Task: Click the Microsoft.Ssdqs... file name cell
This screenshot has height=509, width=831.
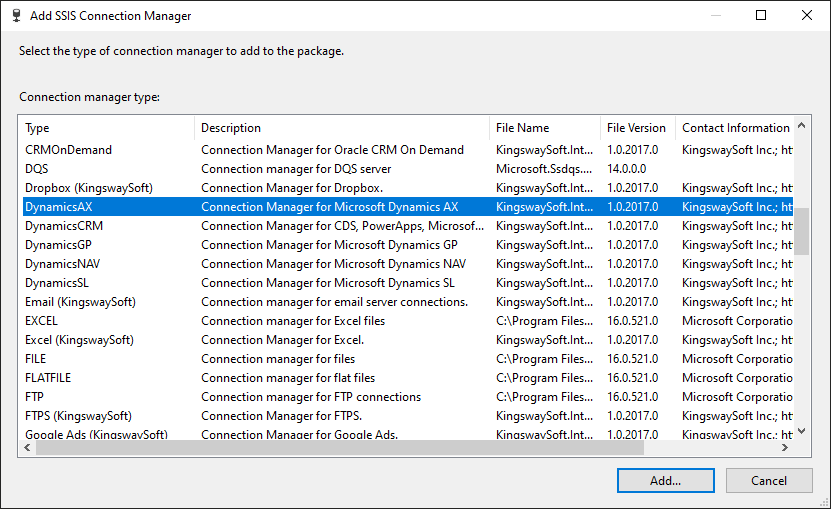Action: (x=544, y=169)
